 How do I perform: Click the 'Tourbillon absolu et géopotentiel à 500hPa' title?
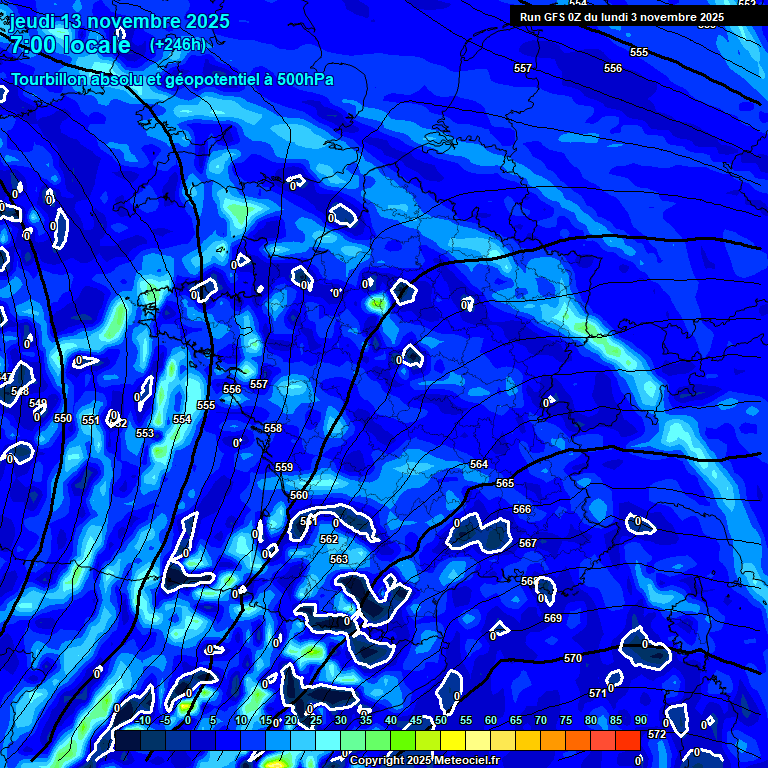pyautogui.click(x=173, y=79)
